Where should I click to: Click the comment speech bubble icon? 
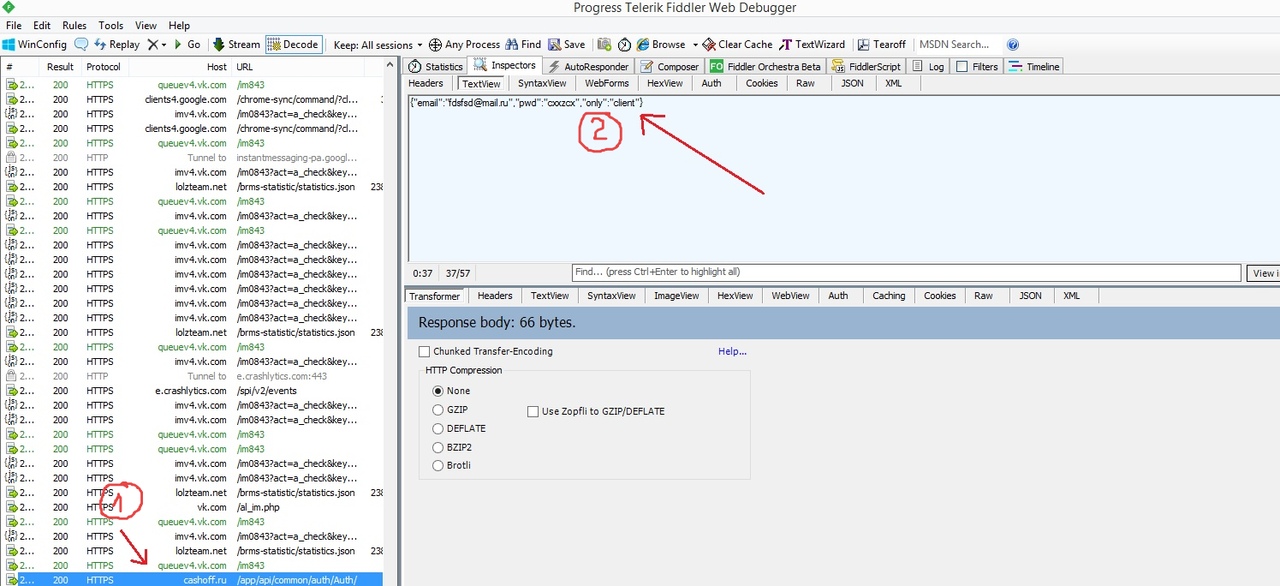pyautogui.click(x=81, y=45)
